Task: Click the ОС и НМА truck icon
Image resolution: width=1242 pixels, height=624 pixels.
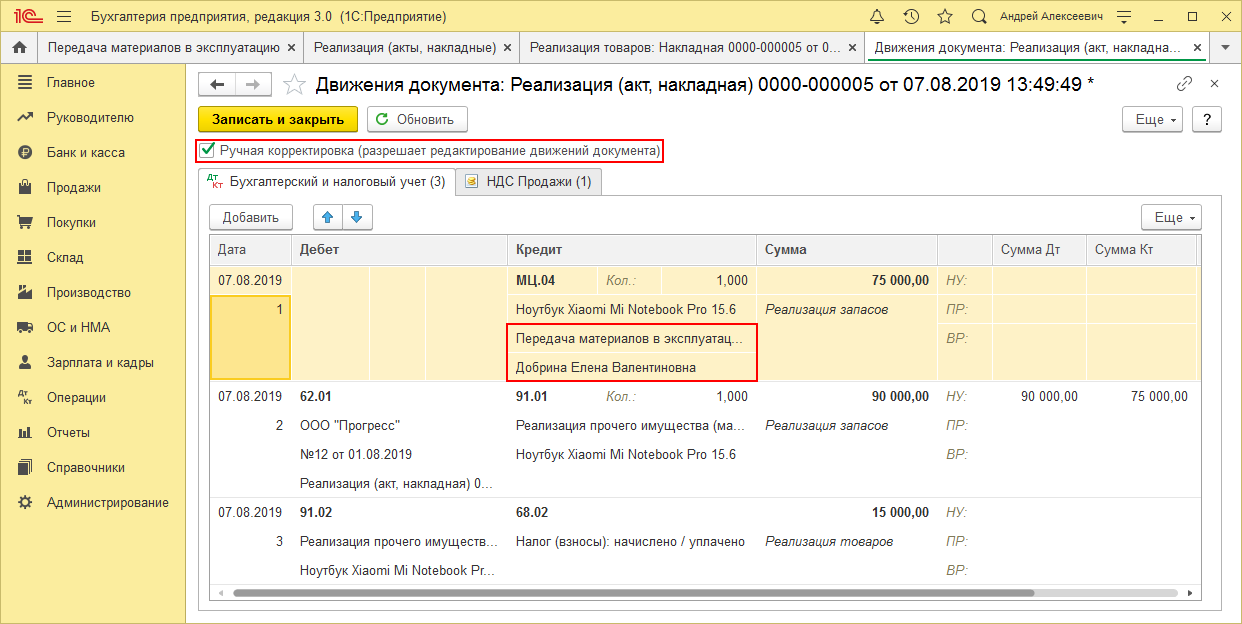Action: (x=26, y=327)
